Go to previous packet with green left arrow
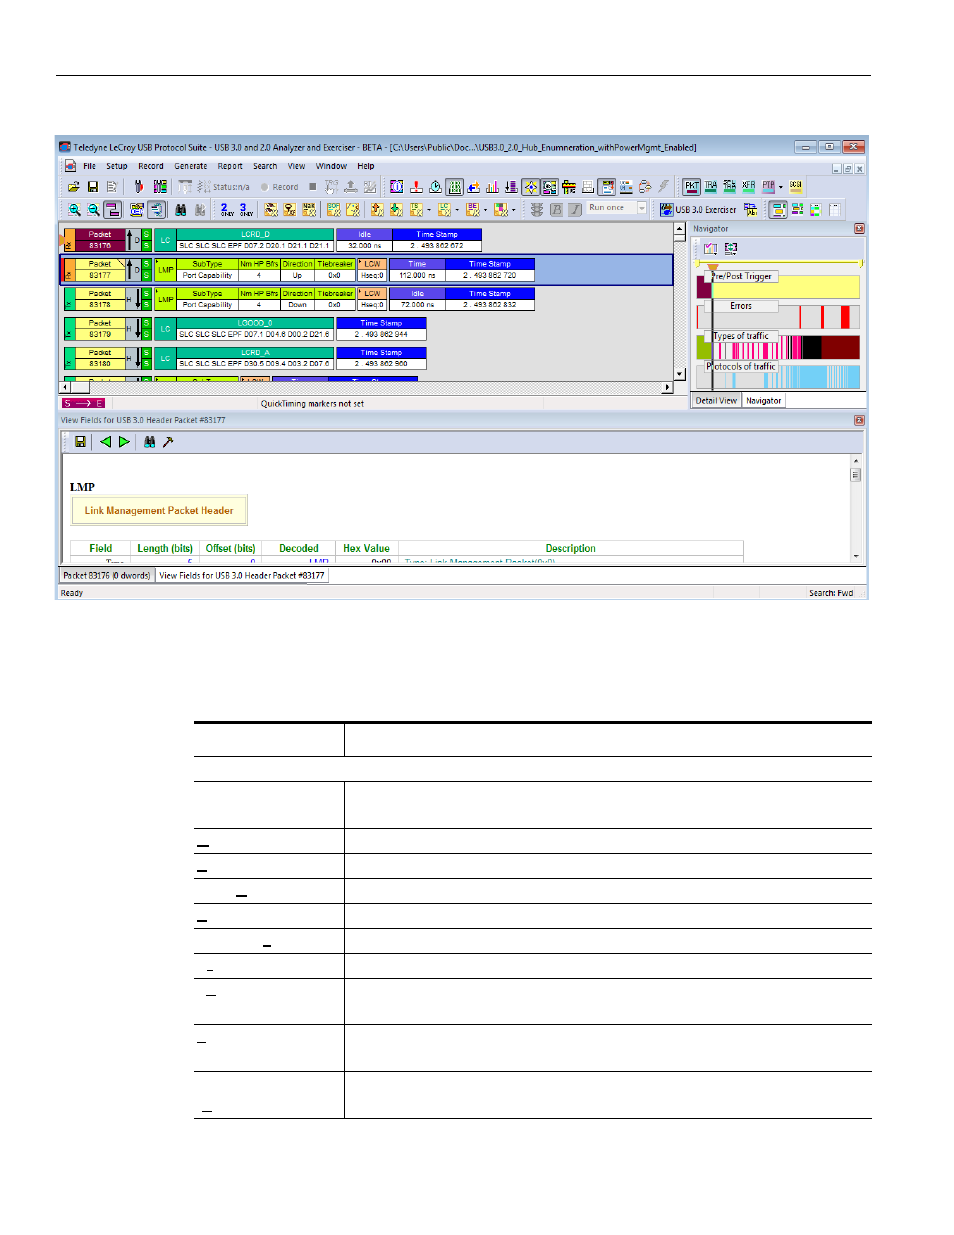The width and height of the screenshot is (954, 1235). [x=105, y=442]
